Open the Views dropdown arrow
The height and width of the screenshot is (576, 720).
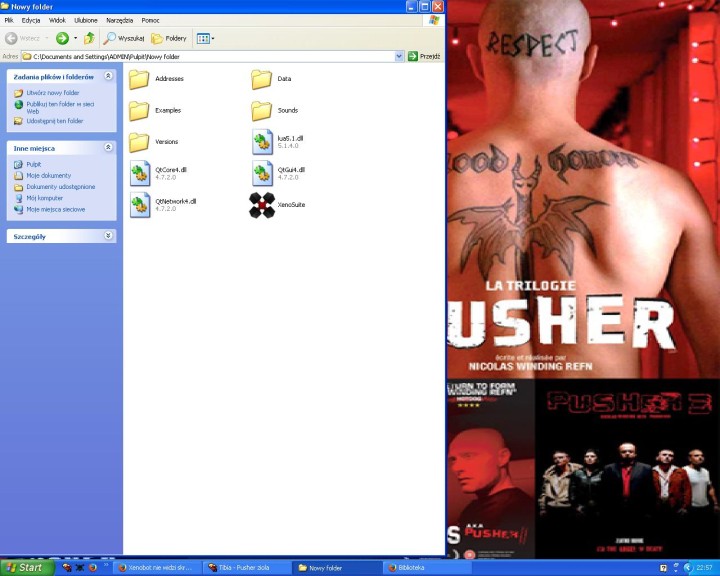tap(213, 39)
